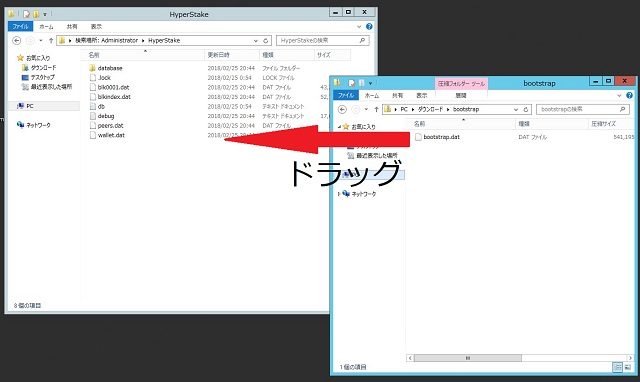The image size is (640, 382).
Task: Expand ネットワーク tree in bootstrap window
Action: click(x=339, y=194)
